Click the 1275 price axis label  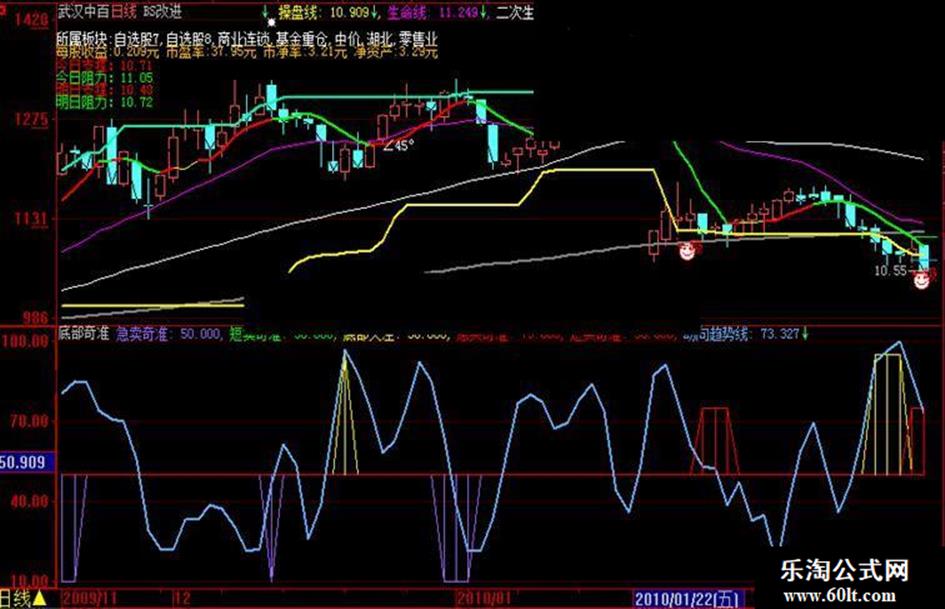30,119
